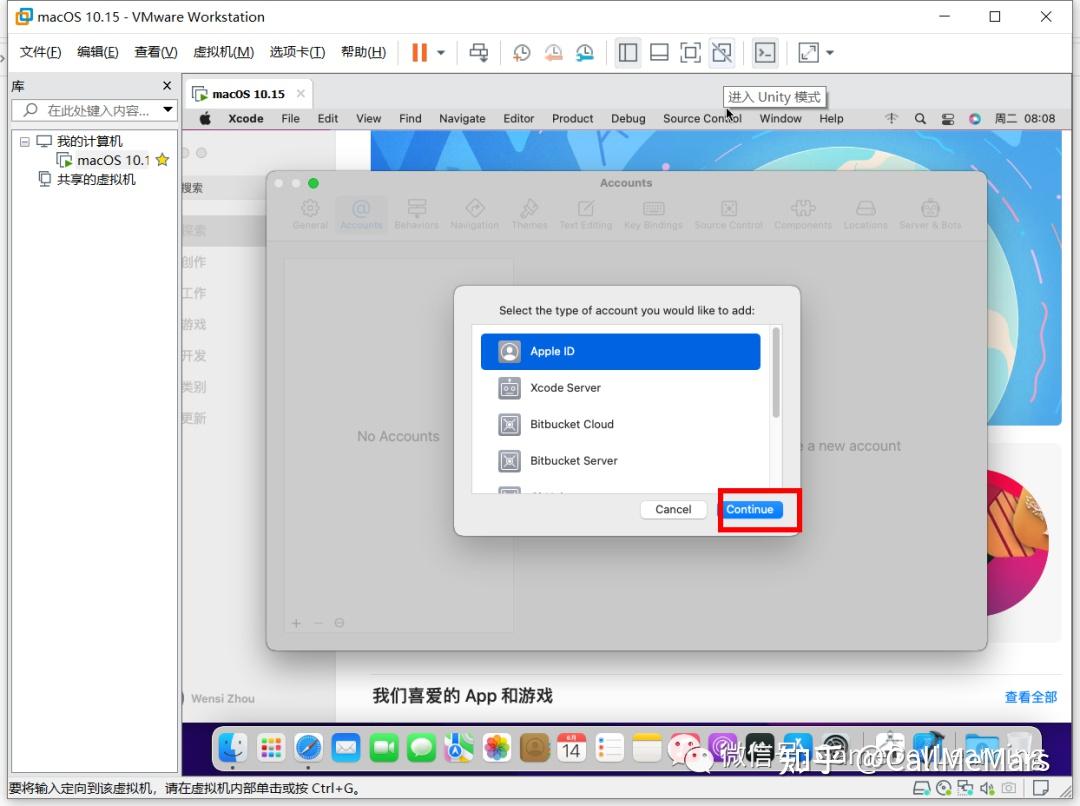Viewport: 1080px width, 806px height.
Task: Open Mail from the Dock
Action: pyautogui.click(x=346, y=747)
